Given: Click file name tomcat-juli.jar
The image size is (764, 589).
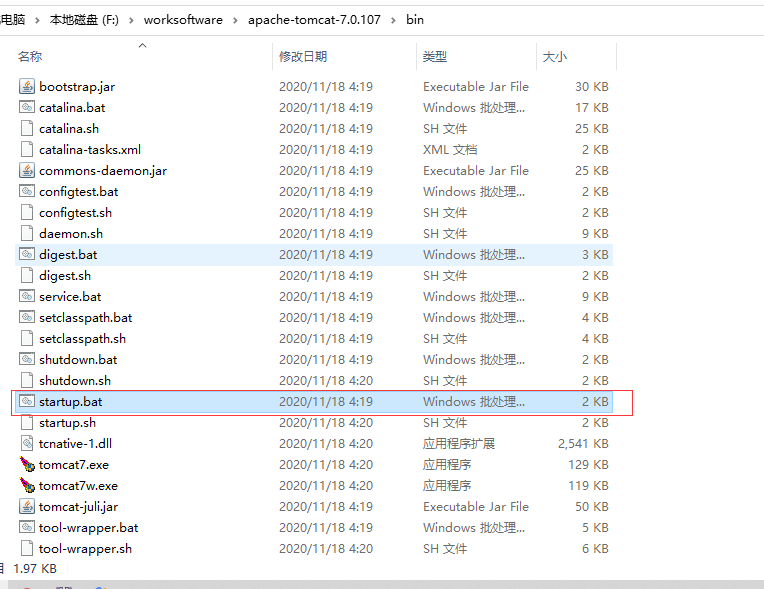Looking at the screenshot, I should click(x=78, y=507).
